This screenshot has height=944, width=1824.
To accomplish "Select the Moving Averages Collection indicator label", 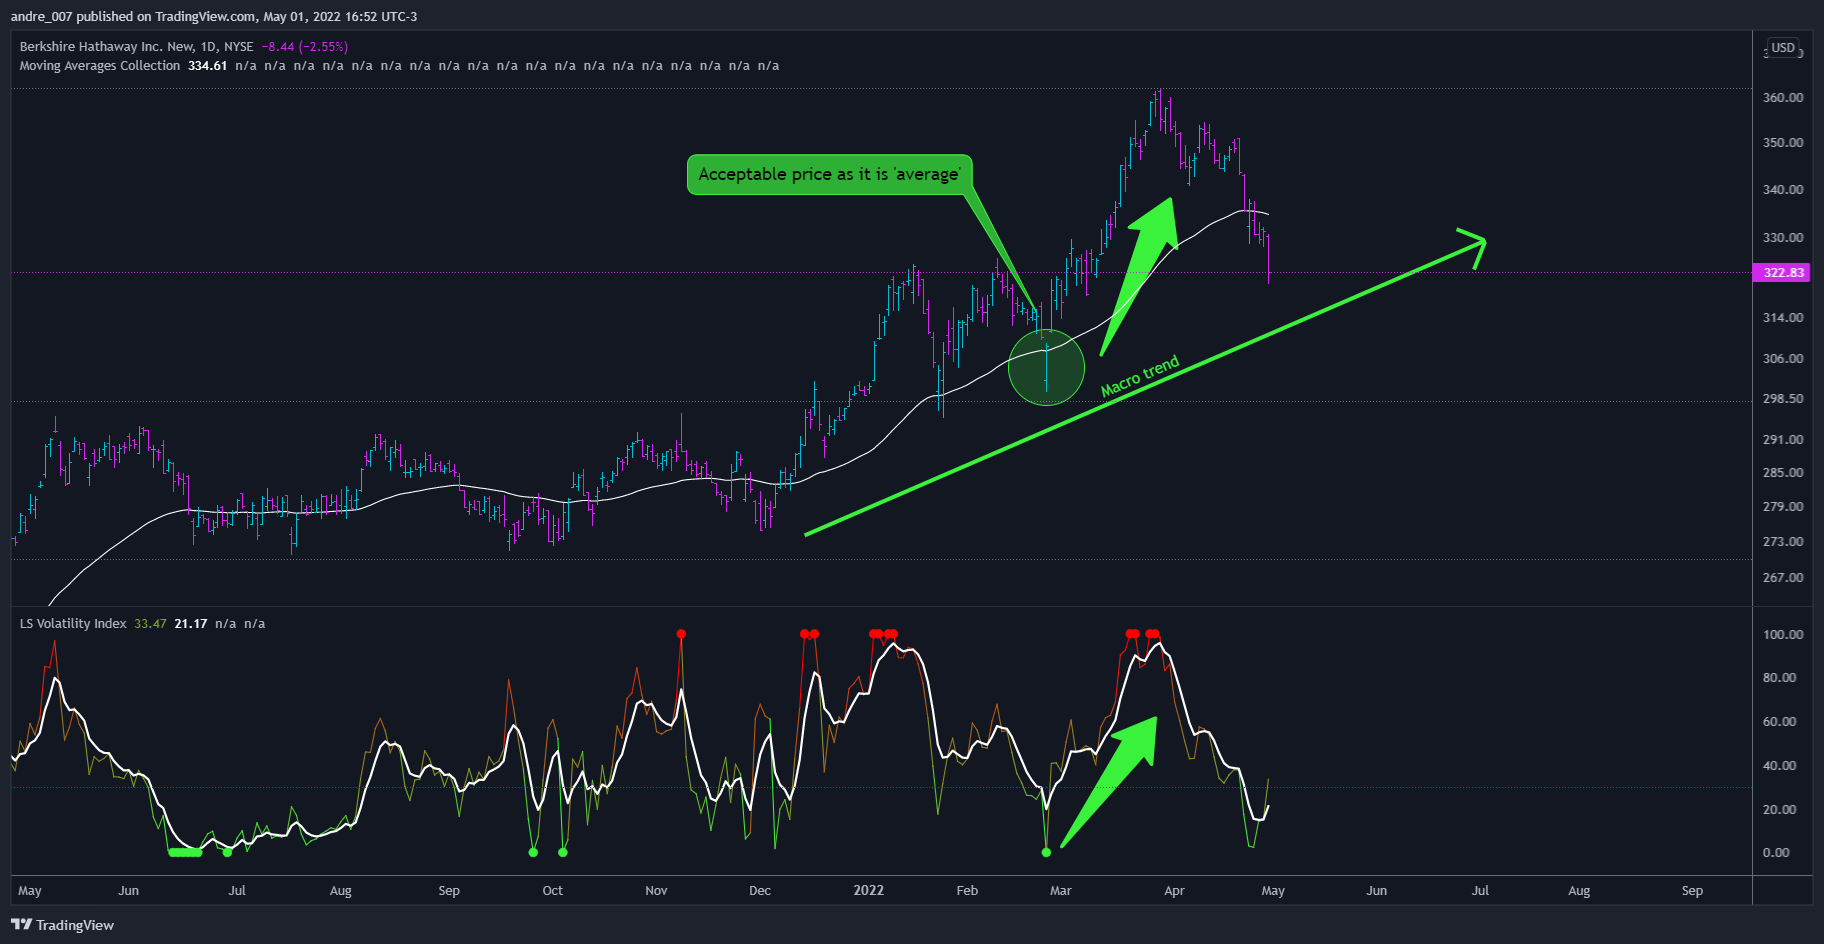I will point(100,66).
